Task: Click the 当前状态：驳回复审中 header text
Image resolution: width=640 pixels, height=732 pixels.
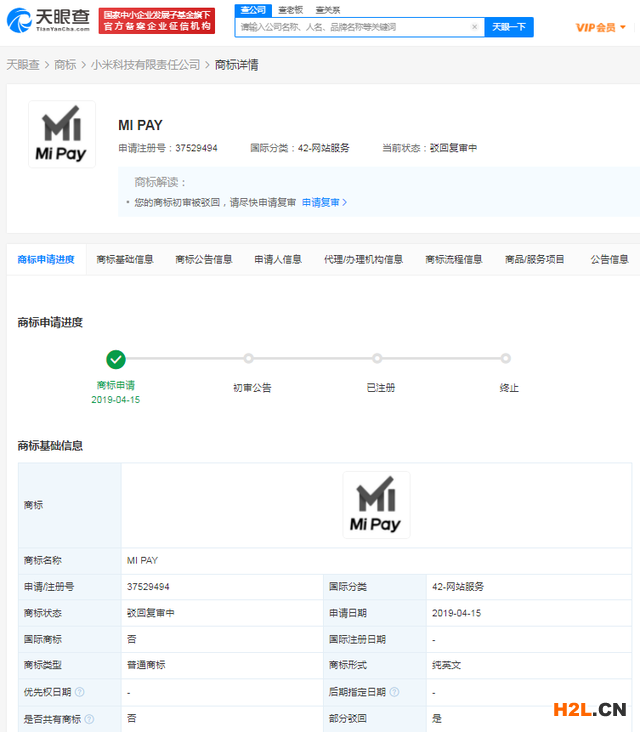Action: (x=429, y=148)
